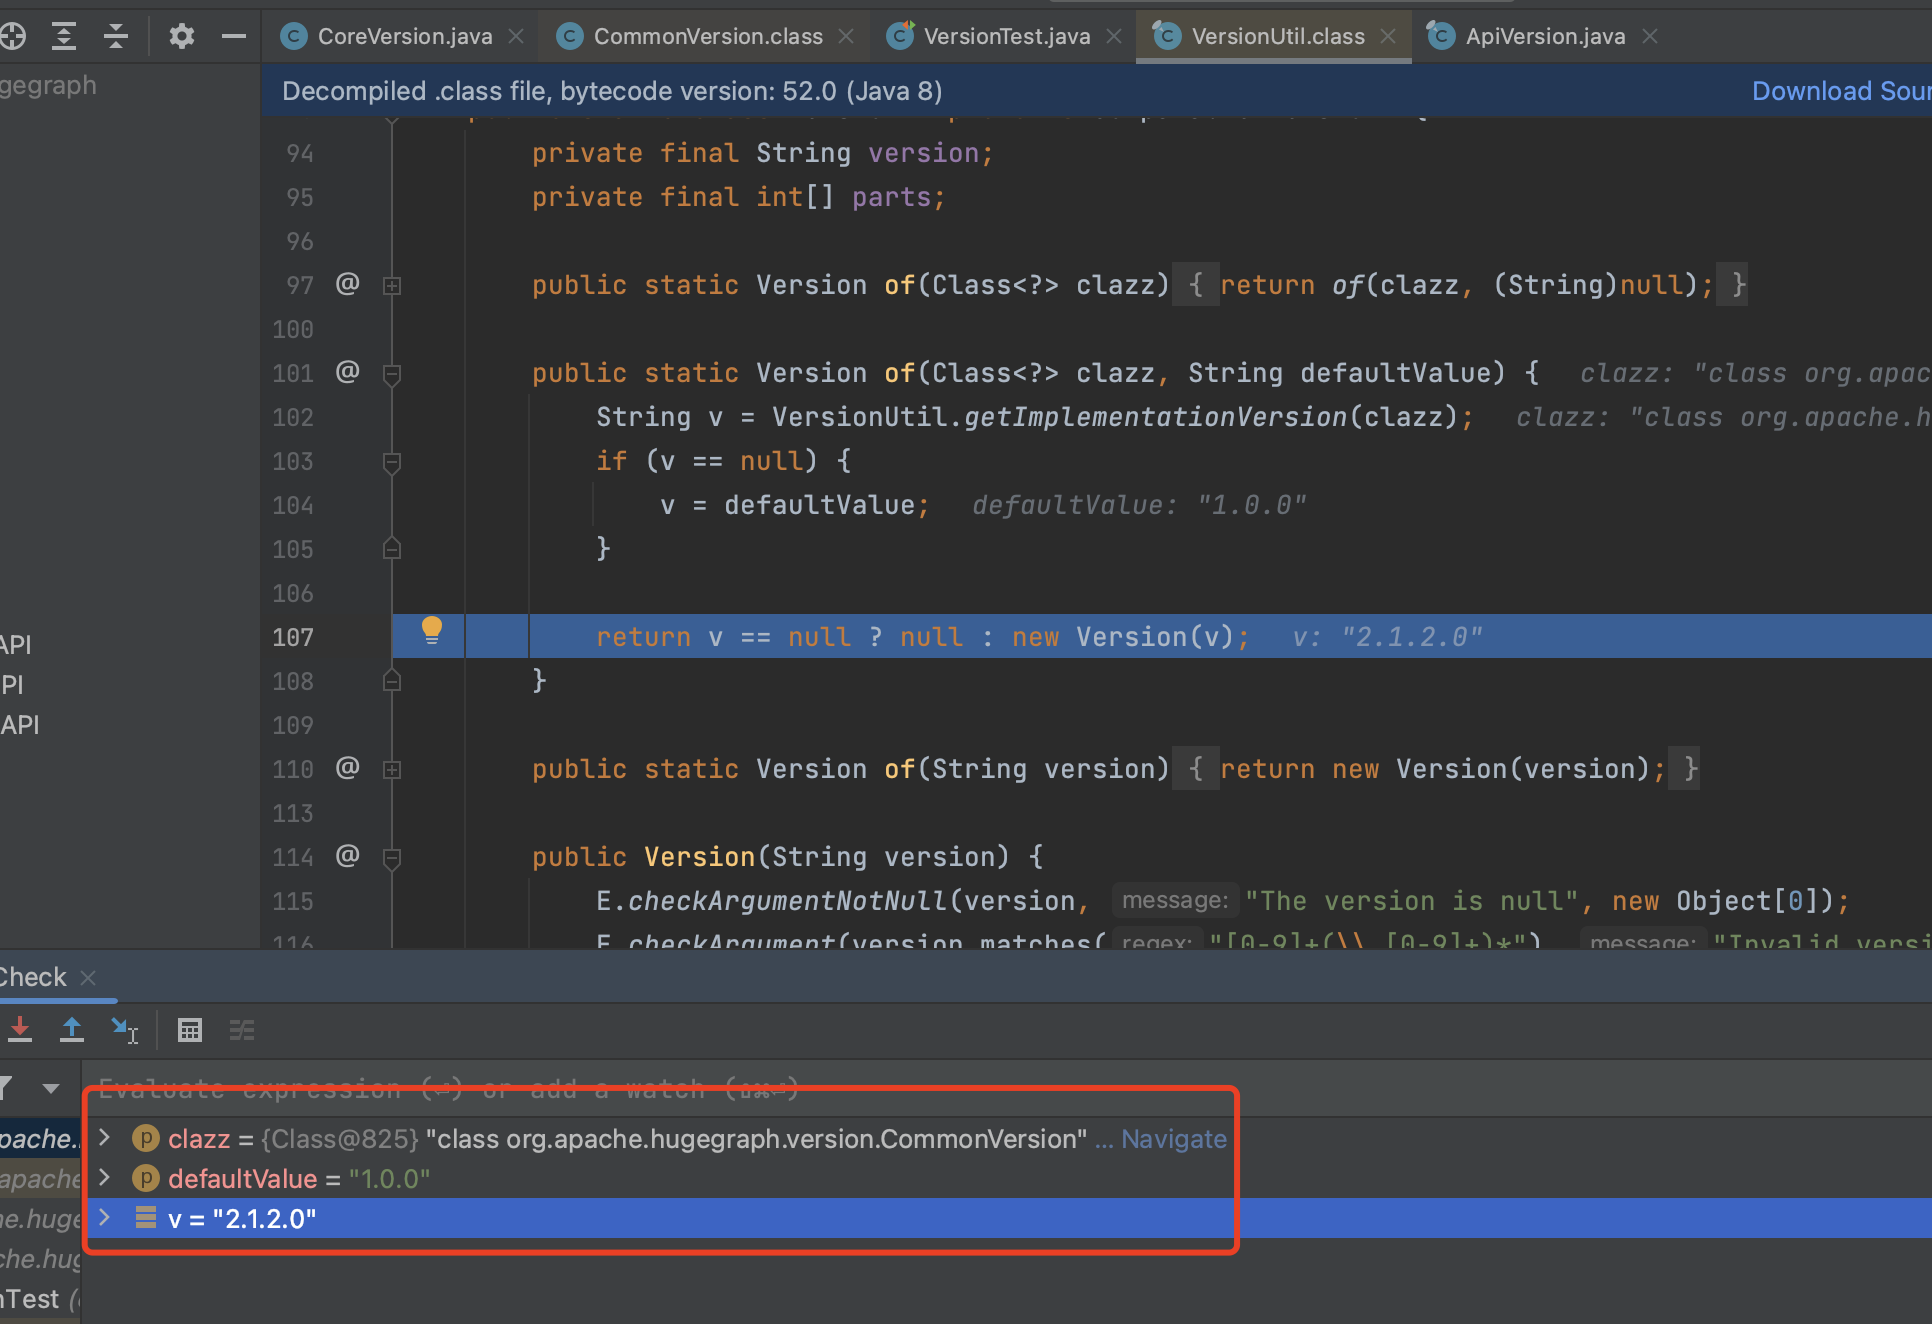Open the Evaluate Expression calculator icon
This screenshot has height=1324, width=1932.
tap(190, 1029)
